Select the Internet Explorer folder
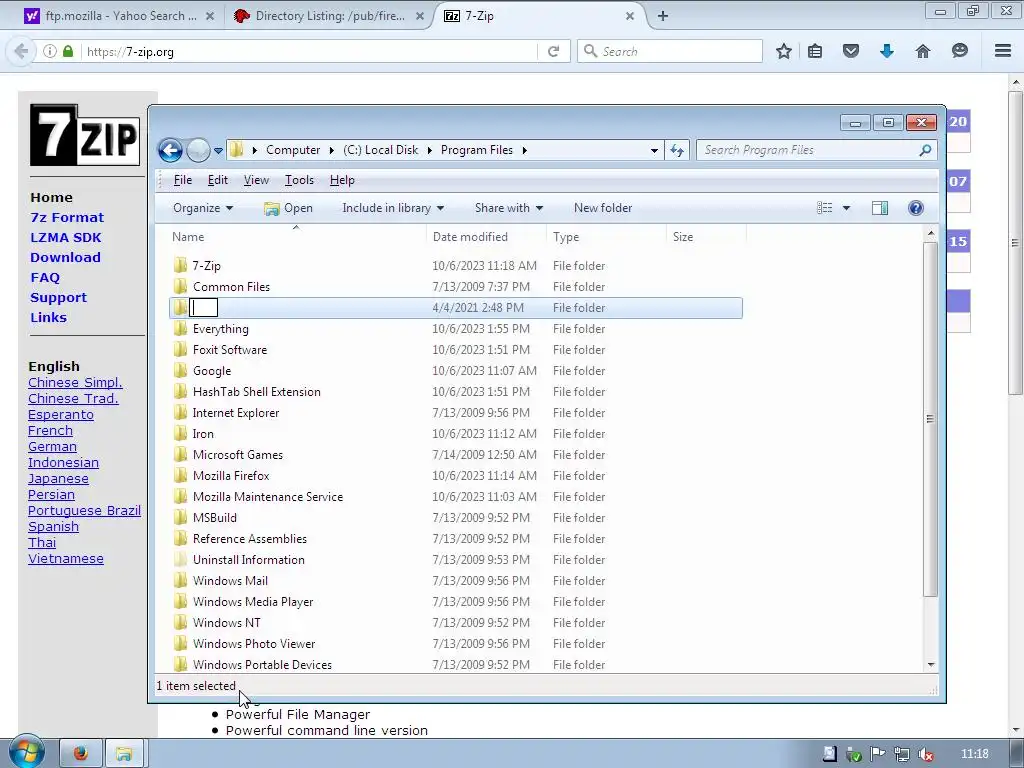 [x=236, y=413]
